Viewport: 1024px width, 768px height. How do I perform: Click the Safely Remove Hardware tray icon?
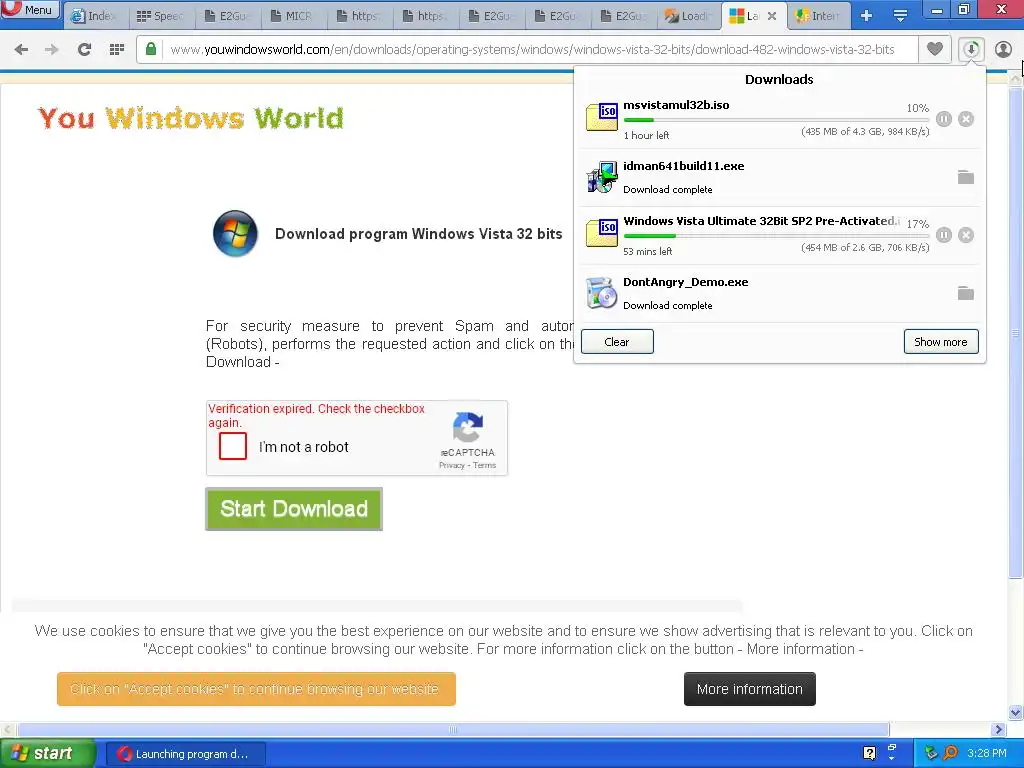click(932, 754)
